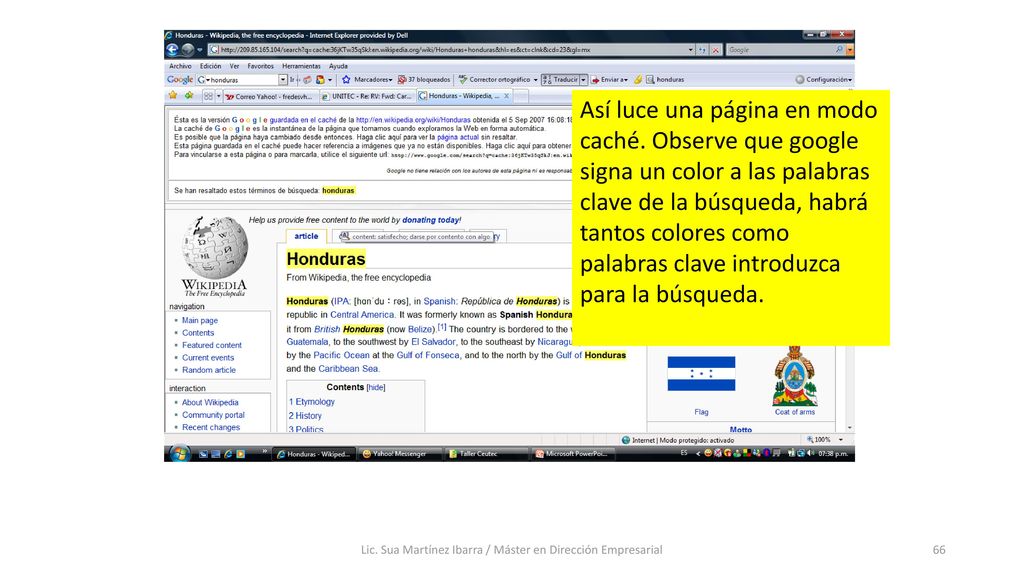The image size is (1024, 576).
Task: Click the Google logo on the toolbar
Action: 180,80
